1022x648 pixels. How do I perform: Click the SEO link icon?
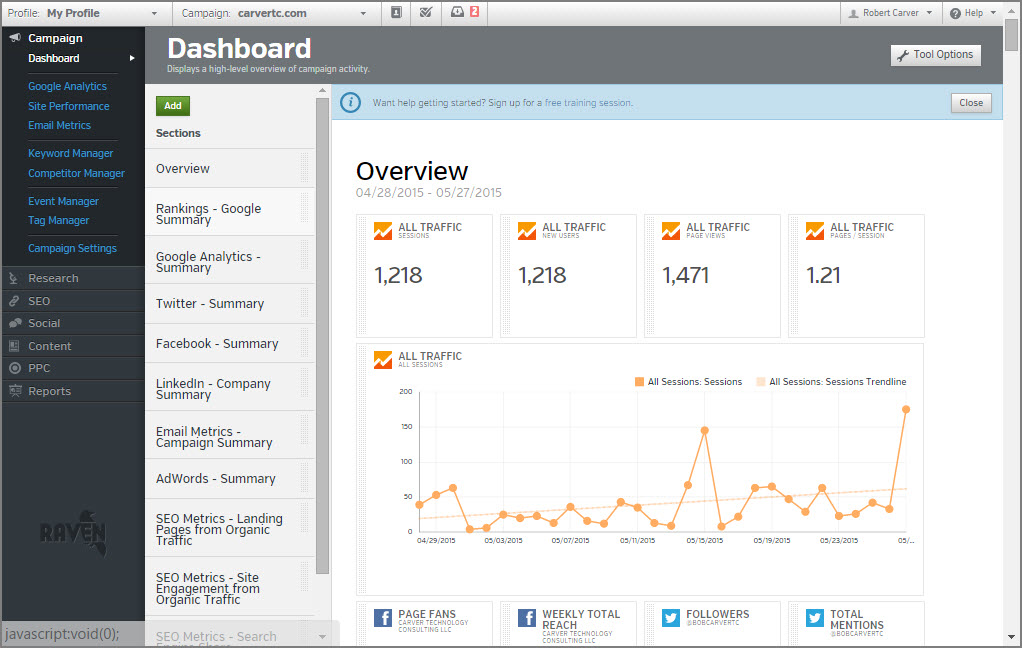pos(14,301)
